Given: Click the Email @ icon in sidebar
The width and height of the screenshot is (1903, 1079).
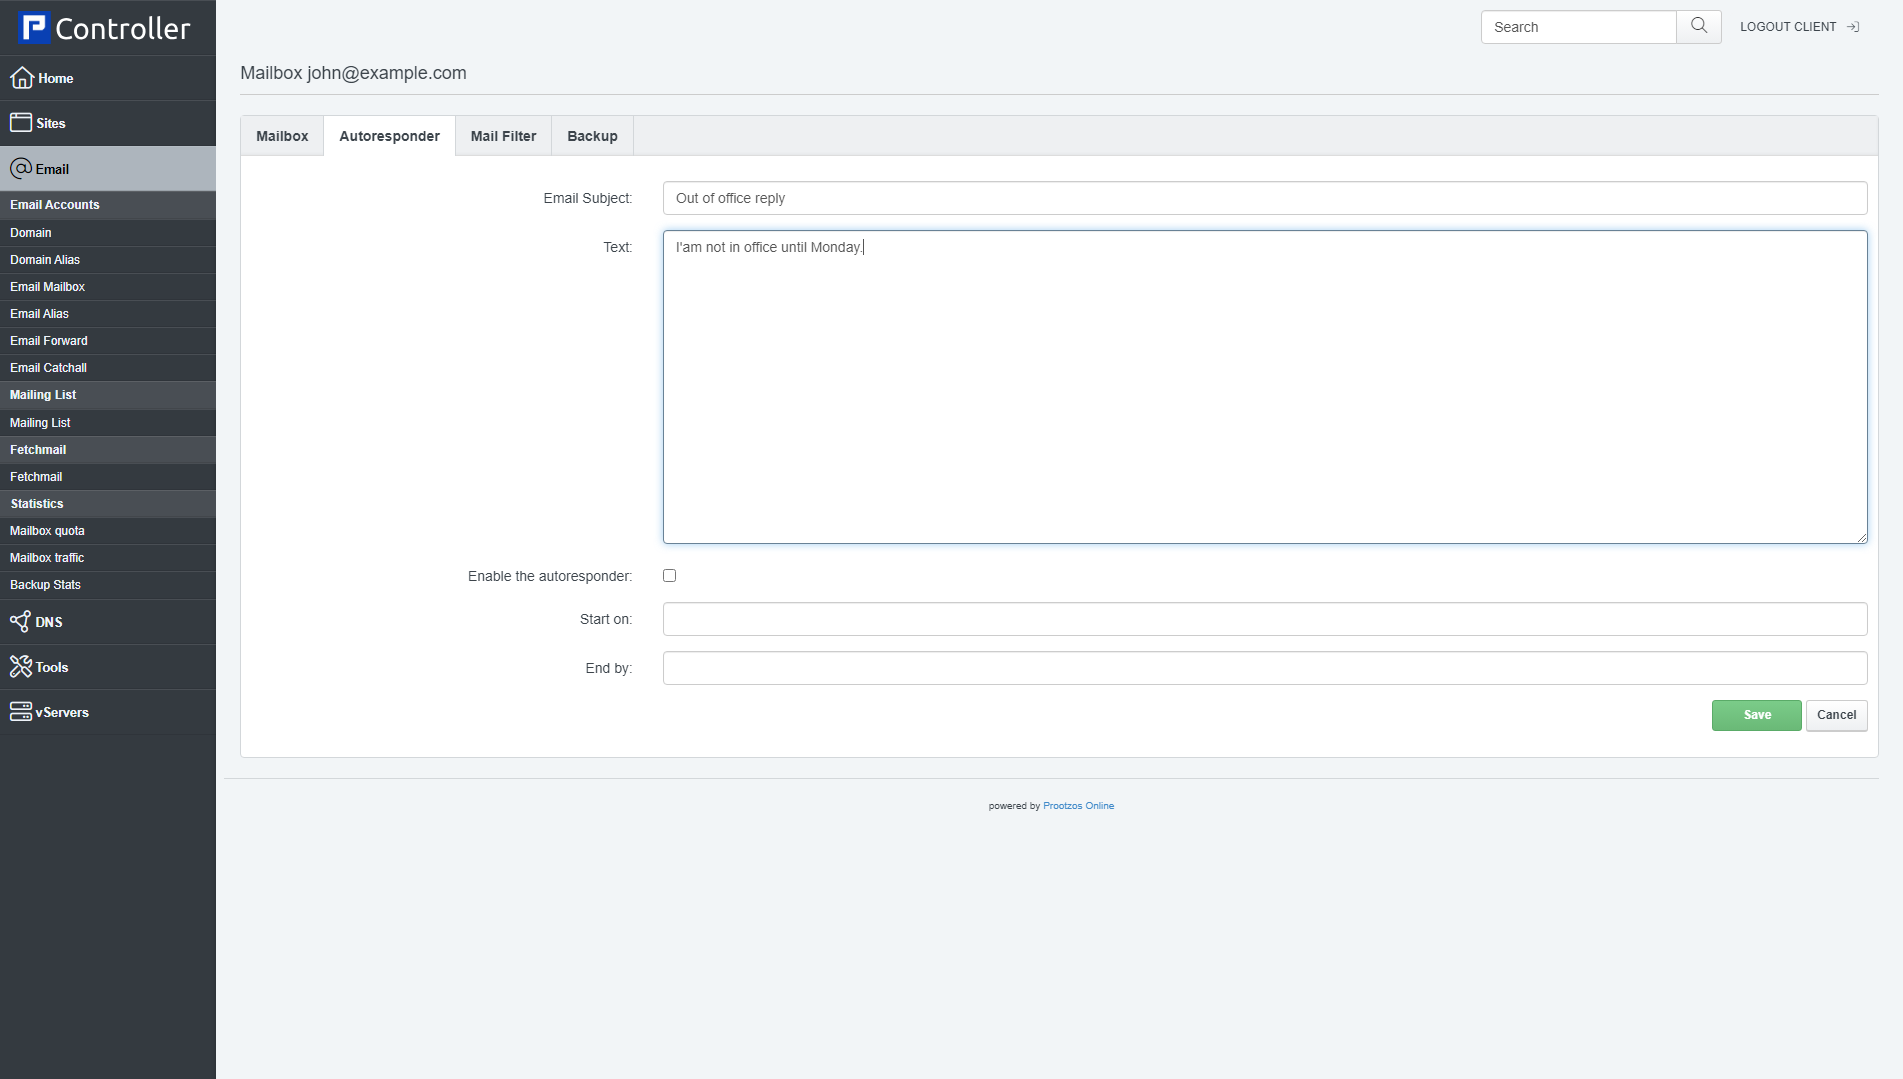Looking at the screenshot, I should coord(22,168).
